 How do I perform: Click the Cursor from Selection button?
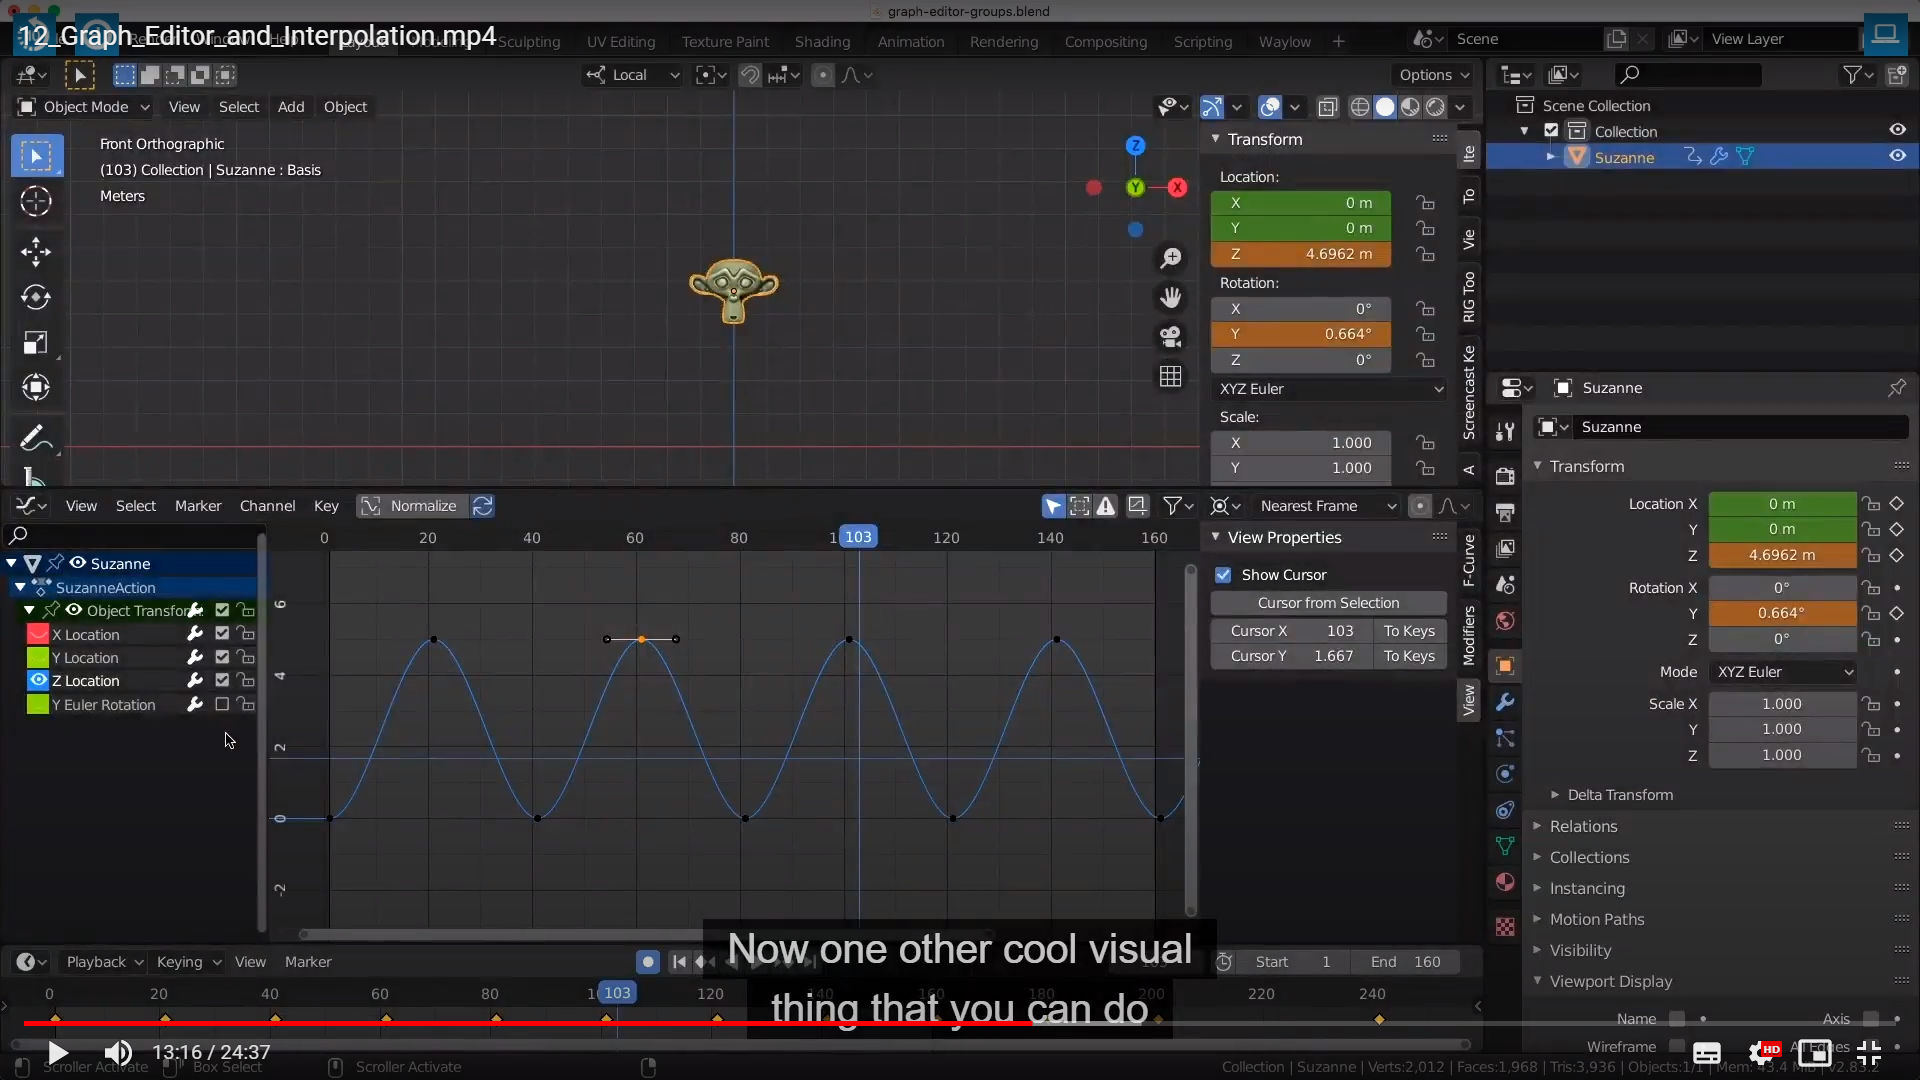[1328, 603]
